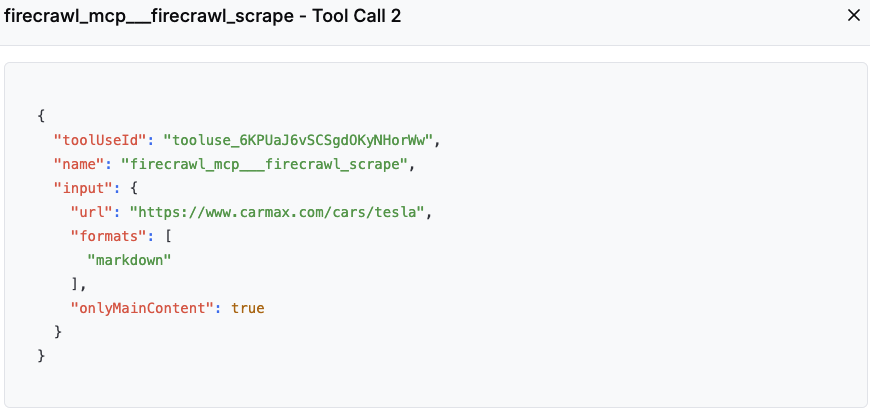
Task: Click the dialog title 'firecrawl_mcp___firecrawl_scrape - Tool Call 2'
Action: pos(203,17)
